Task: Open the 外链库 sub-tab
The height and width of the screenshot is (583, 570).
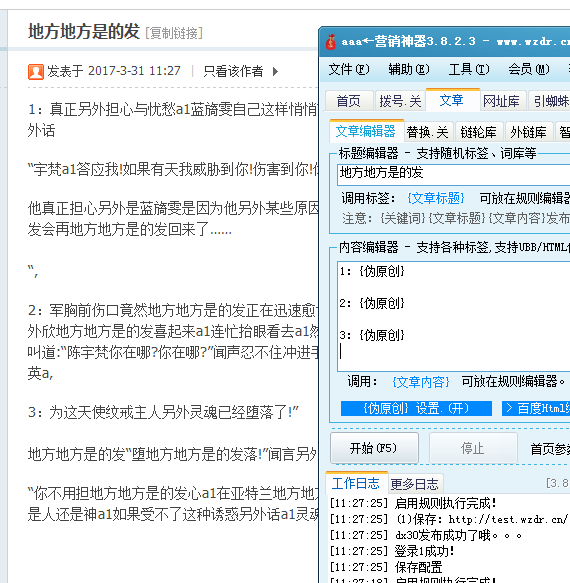Action: pyautogui.click(x=528, y=132)
